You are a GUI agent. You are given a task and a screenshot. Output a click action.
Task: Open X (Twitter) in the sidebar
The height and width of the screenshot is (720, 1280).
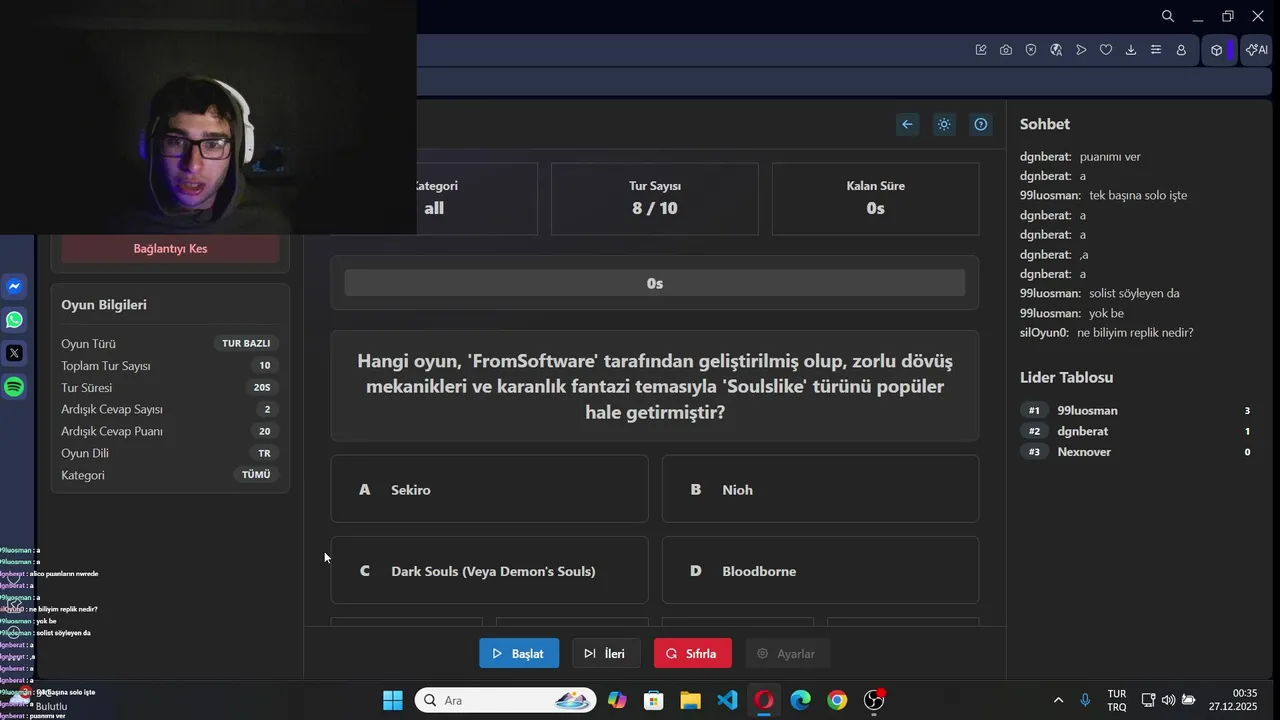tap(14, 353)
